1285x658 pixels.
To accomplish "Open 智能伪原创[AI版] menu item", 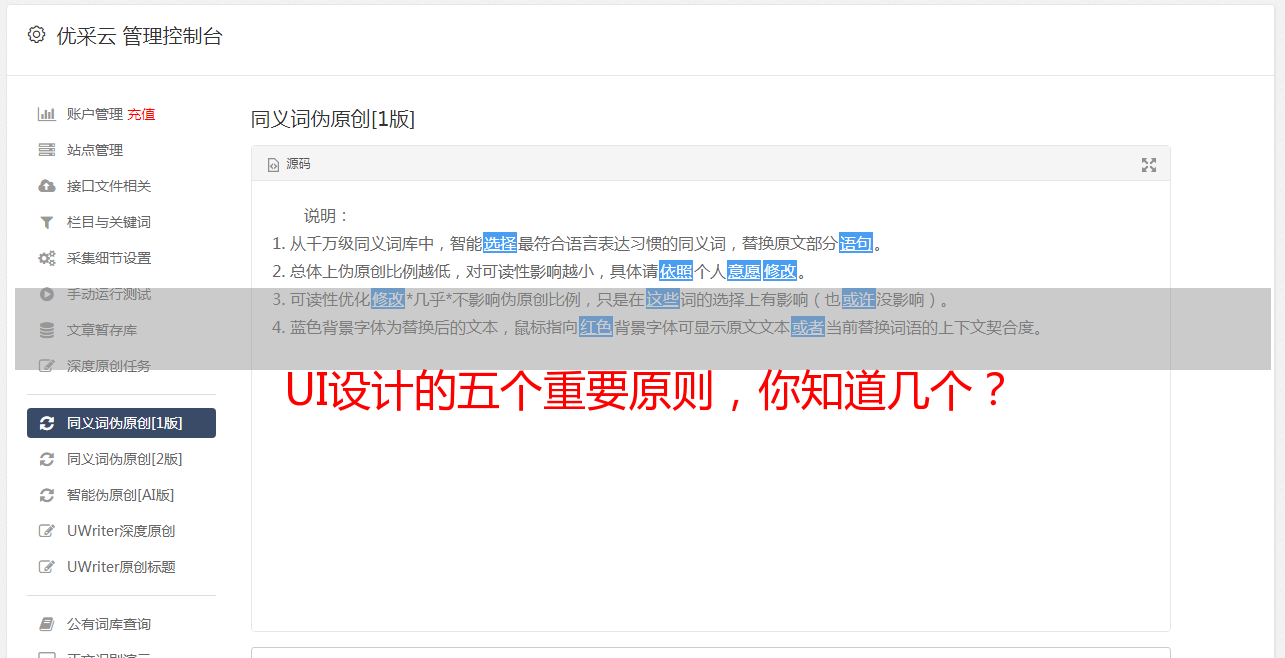I will (x=120, y=495).
